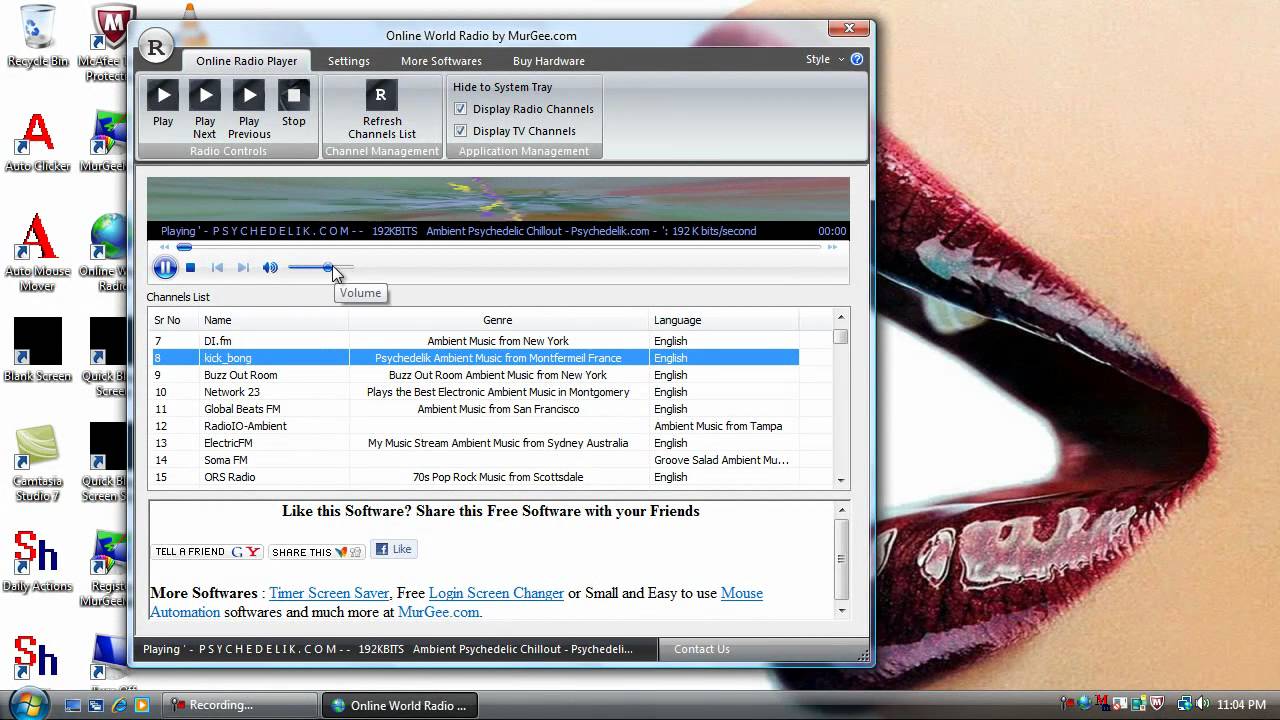Screen dimensions: 1280x720
Task: Click the Internet Explorer quick launch icon
Action: pyautogui.click(x=119, y=705)
